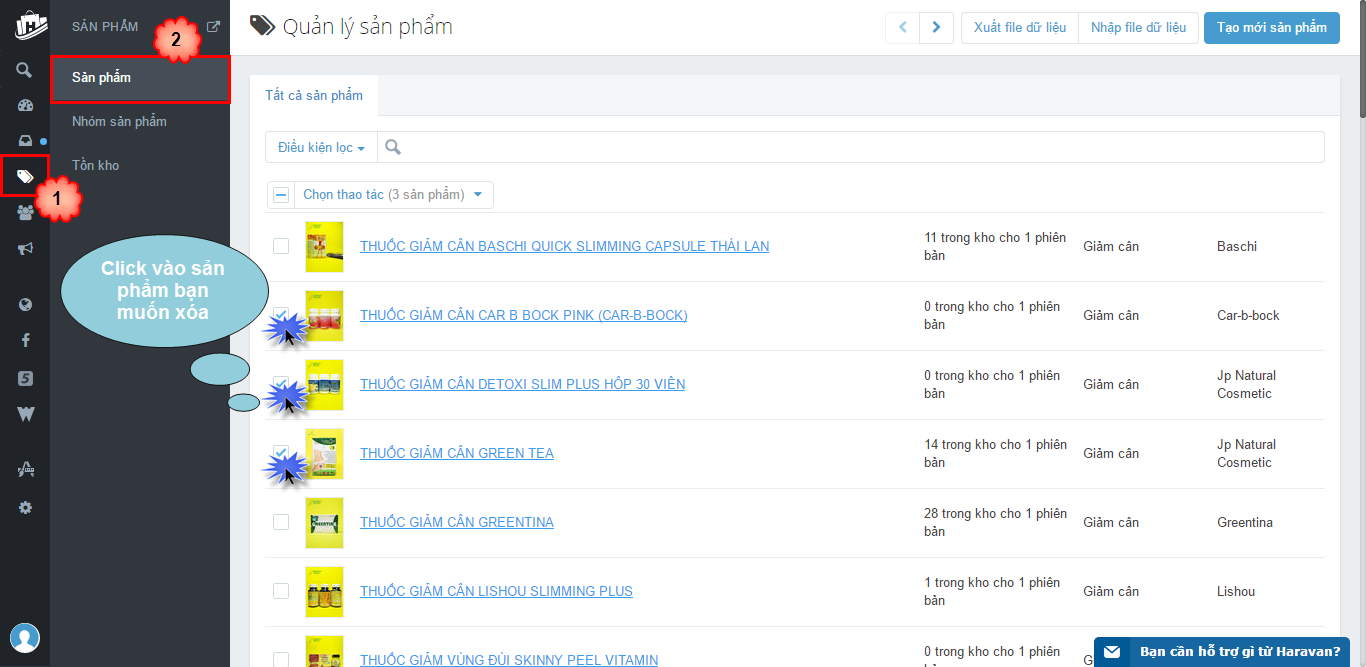
Task: Uncheck the CAR B BOCK PINK product
Action: click(x=281, y=315)
